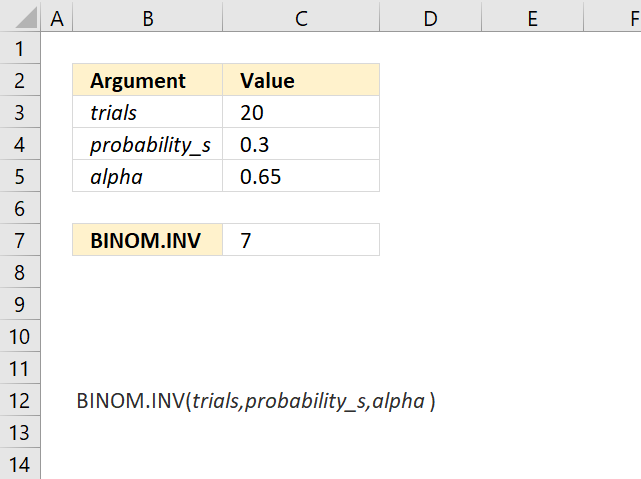Select row 7 header
641x479 pixels.
pos(20,240)
